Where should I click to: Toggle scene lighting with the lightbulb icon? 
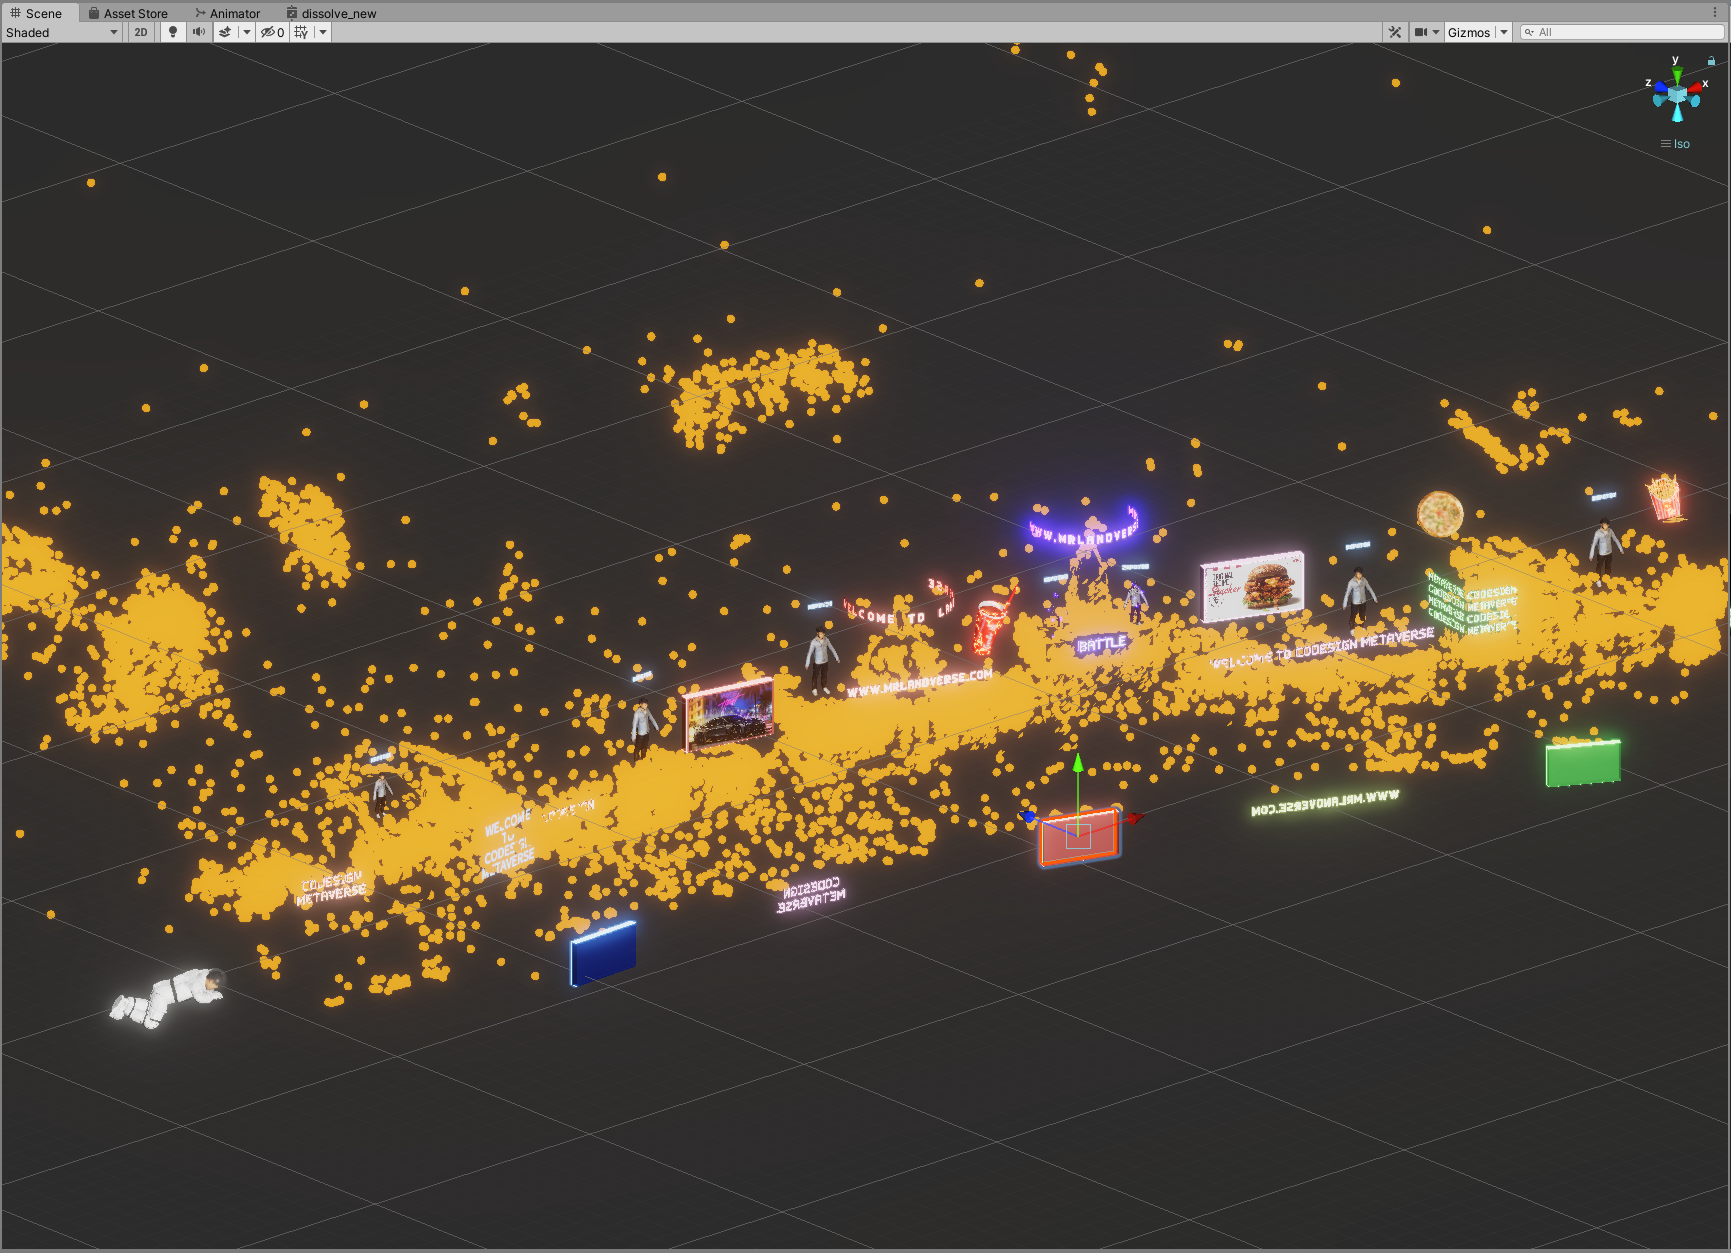tap(173, 32)
